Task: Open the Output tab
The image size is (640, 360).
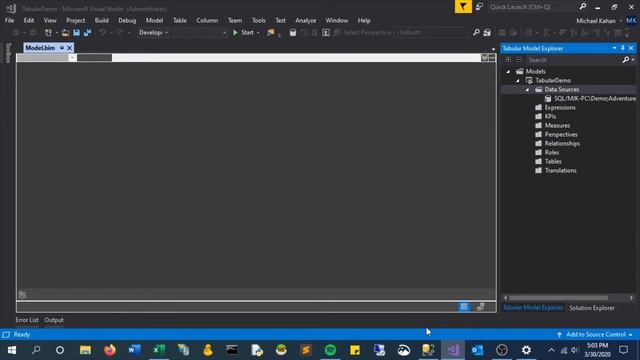Action: click(x=54, y=320)
